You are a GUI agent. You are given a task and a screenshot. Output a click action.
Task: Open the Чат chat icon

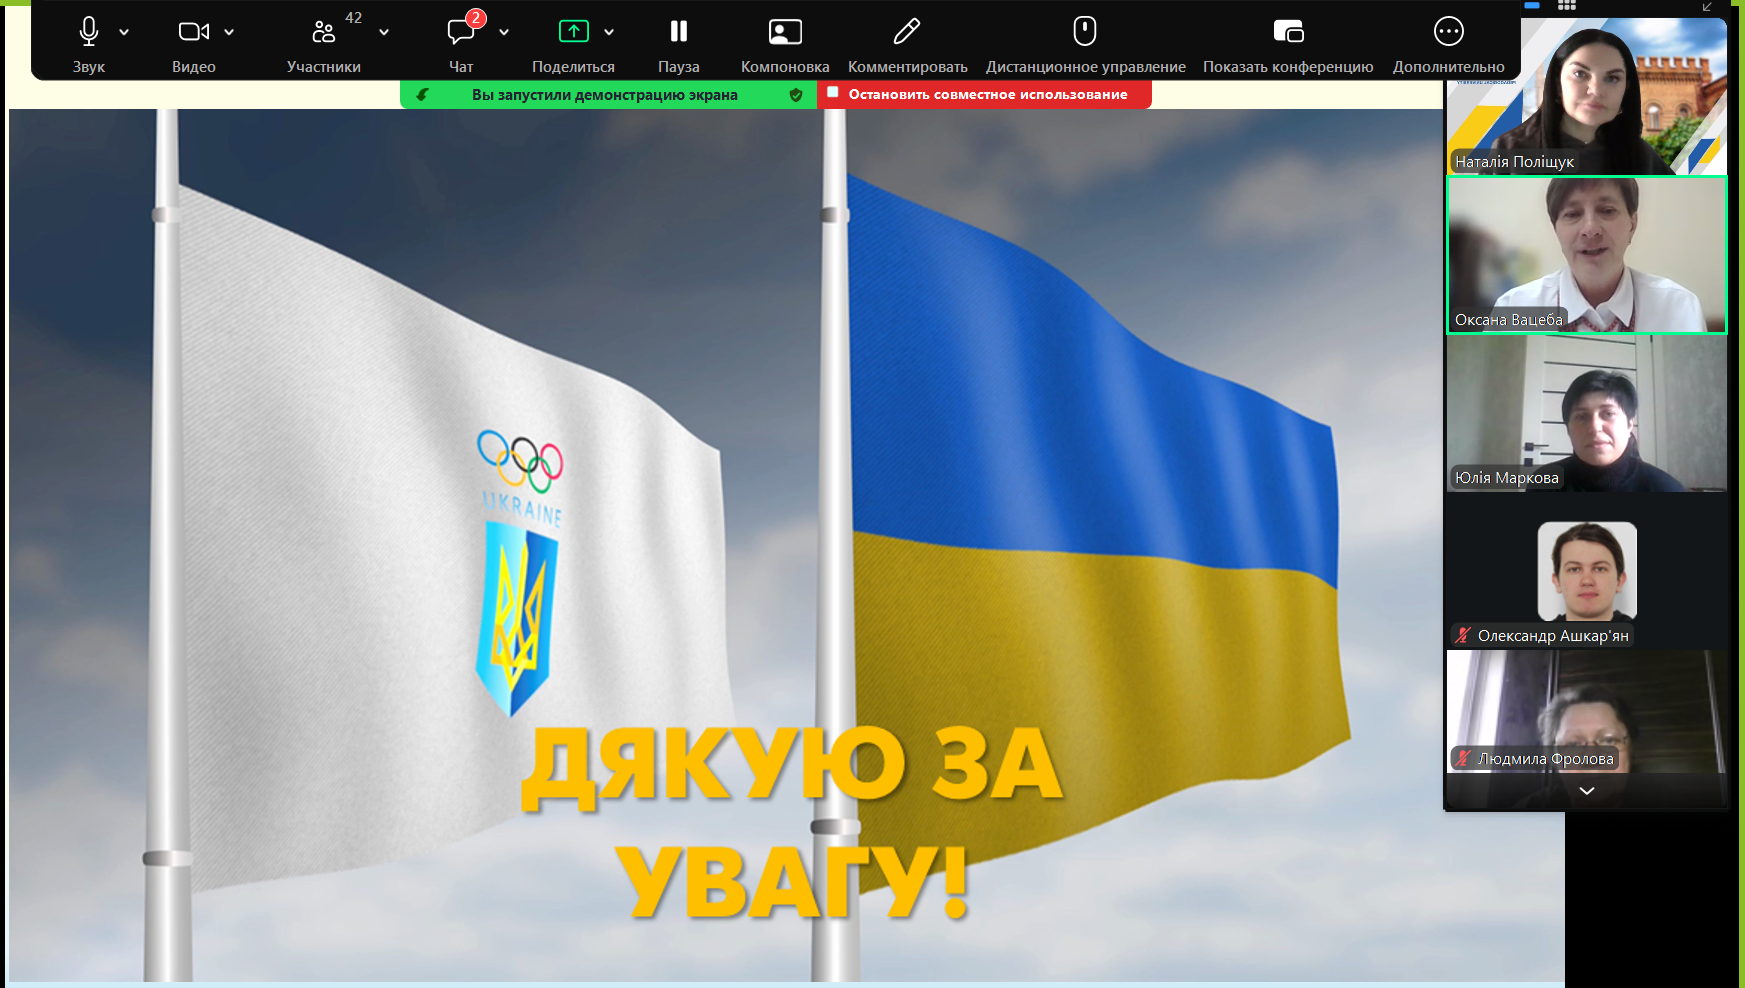click(x=461, y=32)
